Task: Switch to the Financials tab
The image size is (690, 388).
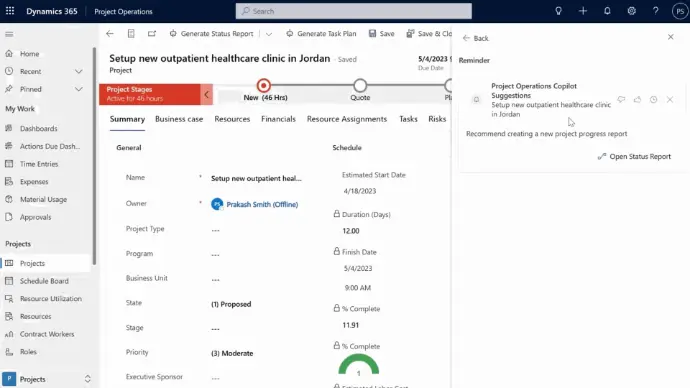Action: point(278,119)
